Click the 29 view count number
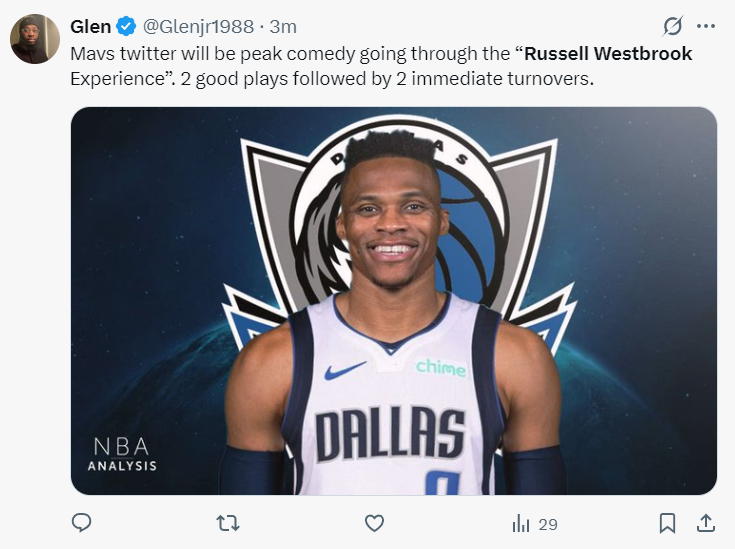This screenshot has height=549, width=735. coord(548,523)
